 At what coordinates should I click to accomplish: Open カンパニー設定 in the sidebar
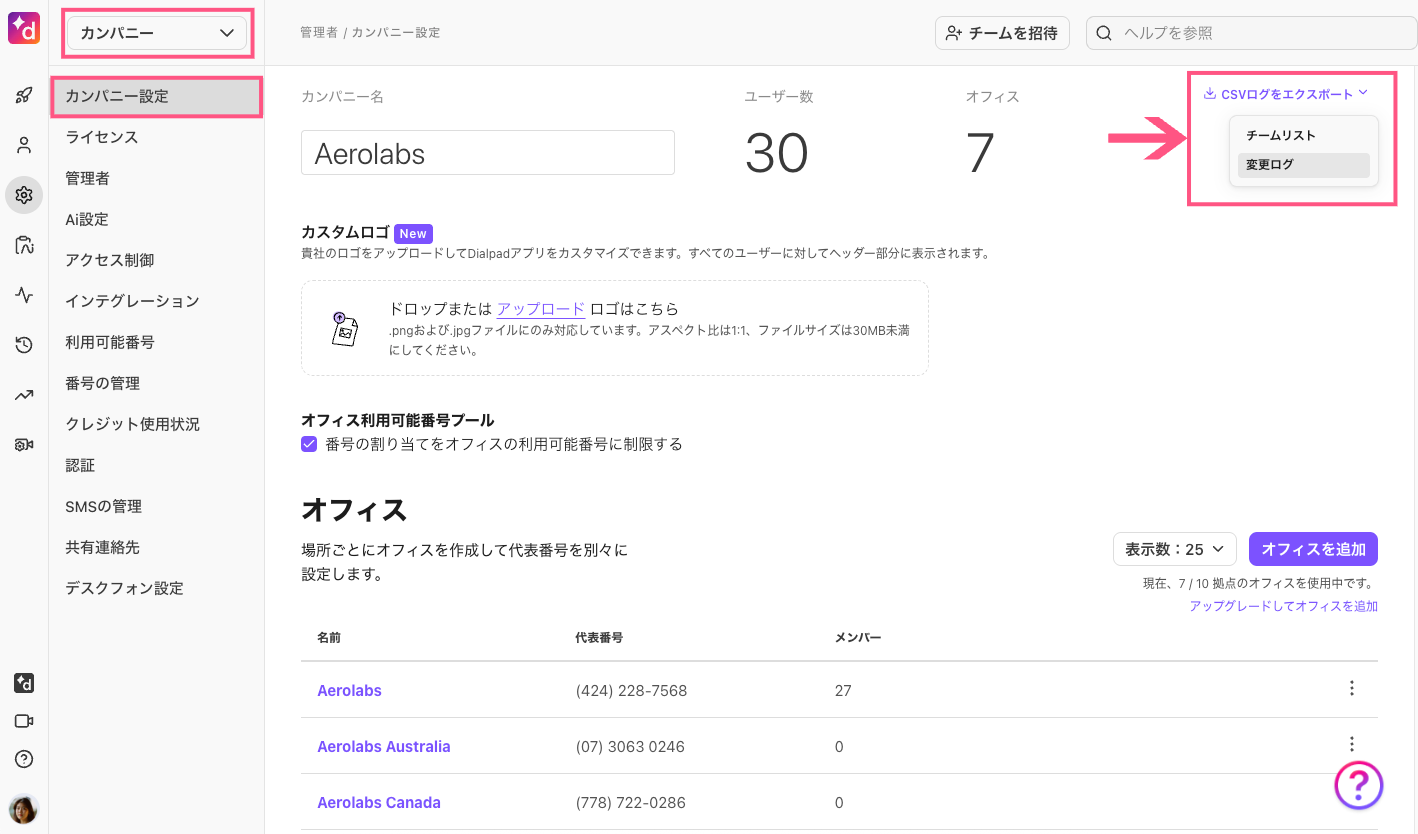[157, 96]
